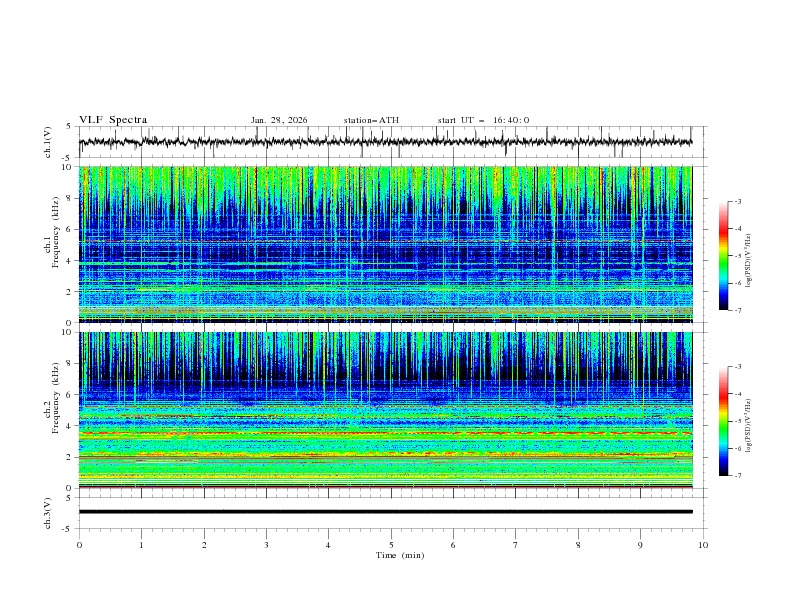
Task: Click the 6 minute tick label on time axis
Action: [x=453, y=545]
